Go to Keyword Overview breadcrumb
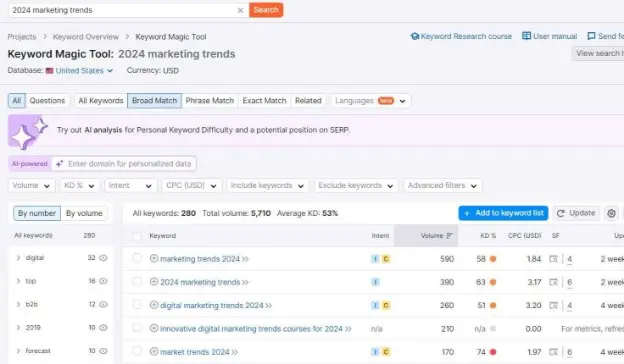The height and width of the screenshot is (364, 624). 86,37
